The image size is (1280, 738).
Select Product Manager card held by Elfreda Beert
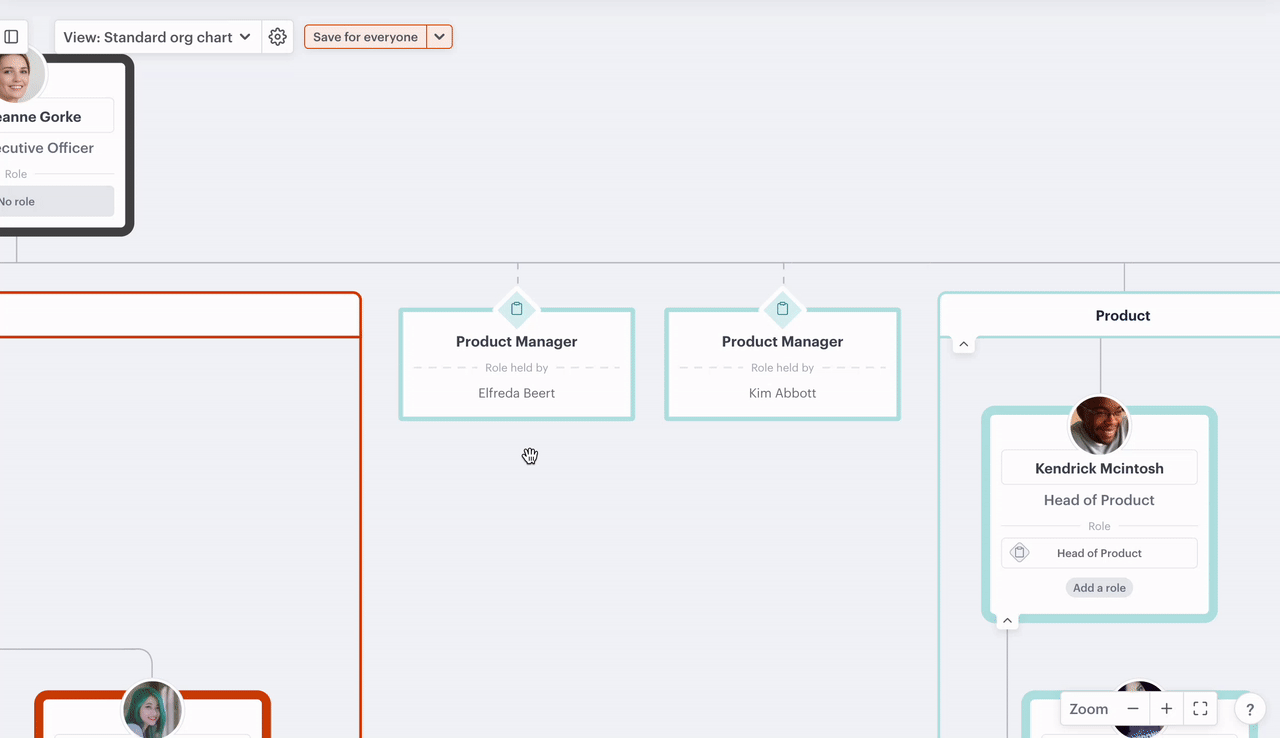tap(517, 364)
